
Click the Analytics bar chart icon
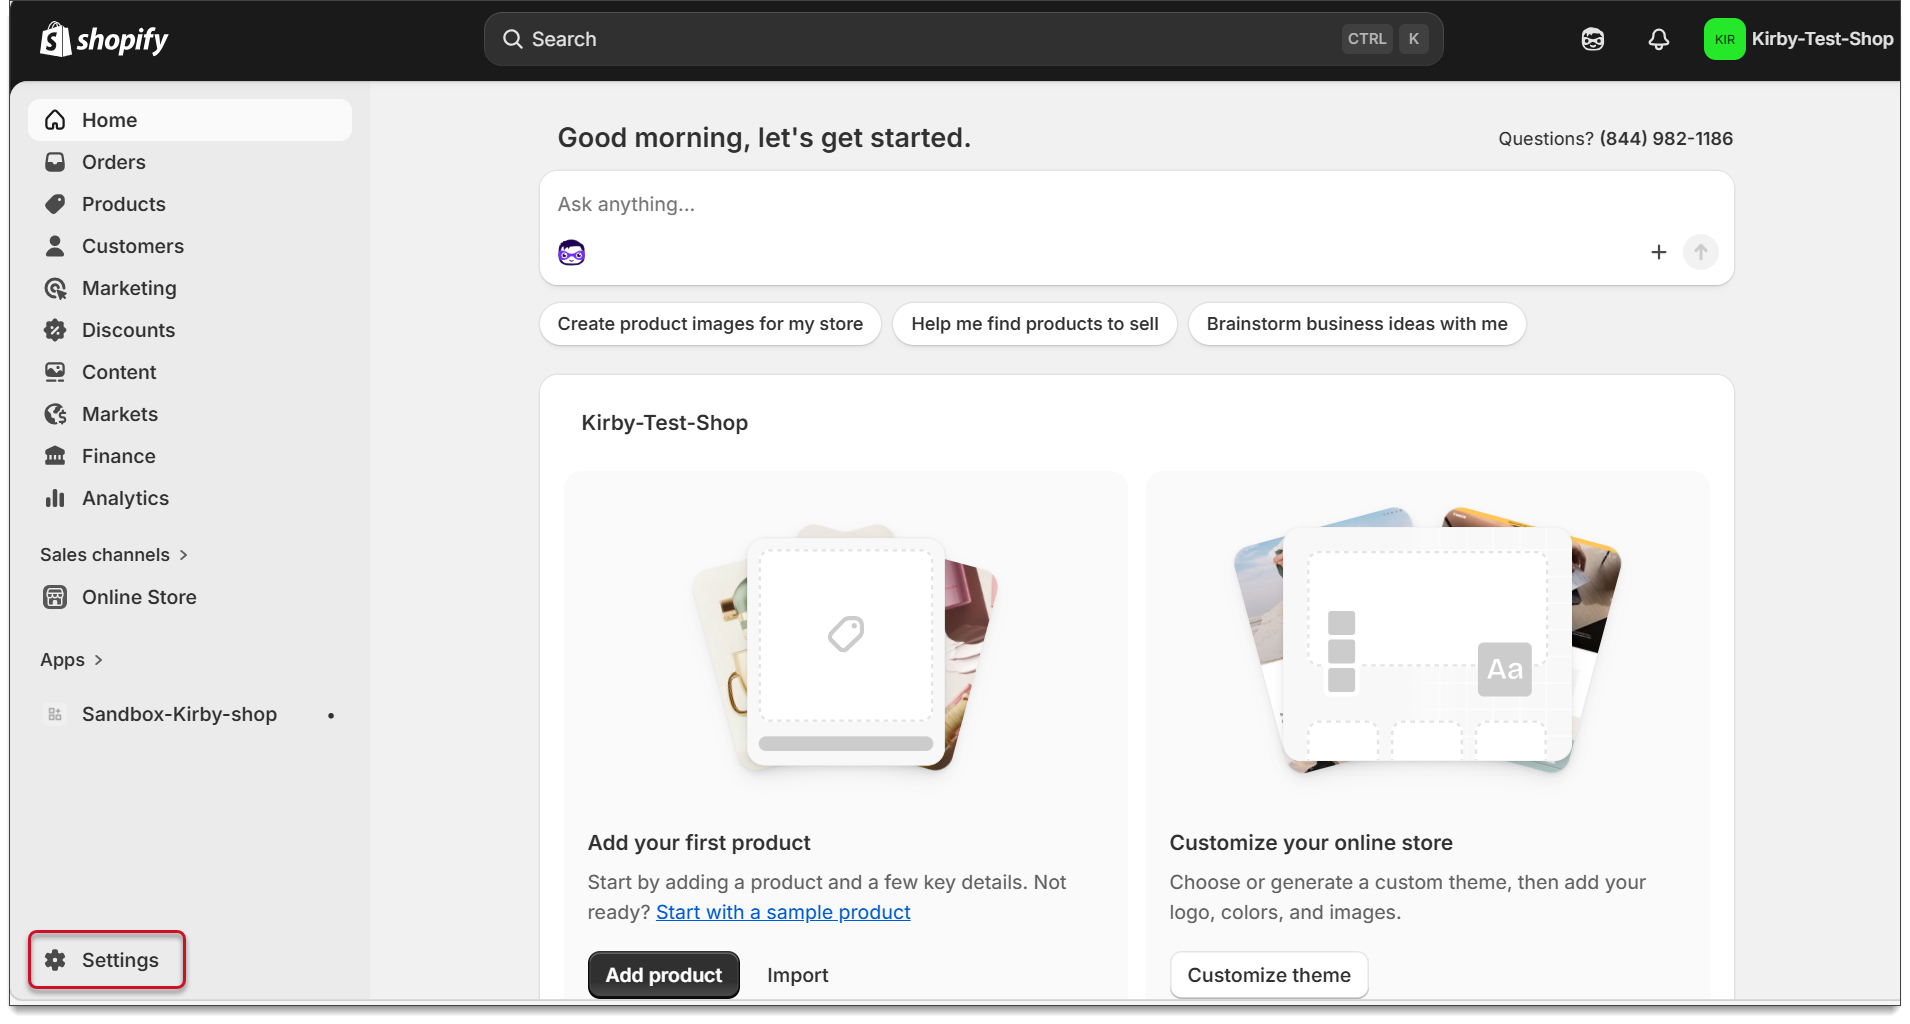(55, 498)
